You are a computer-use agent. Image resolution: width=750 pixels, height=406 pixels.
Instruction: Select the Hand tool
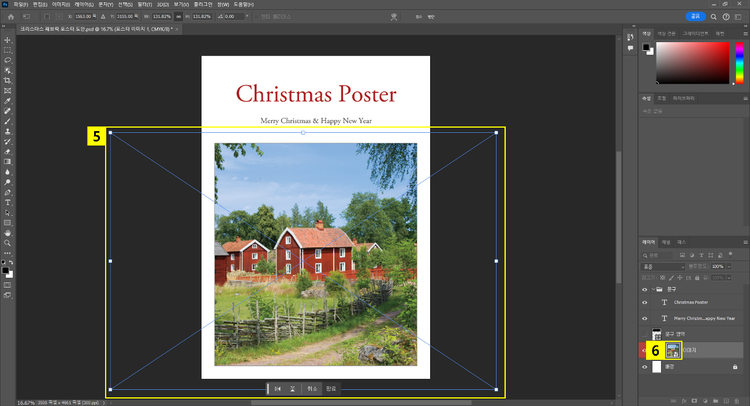pos(8,233)
